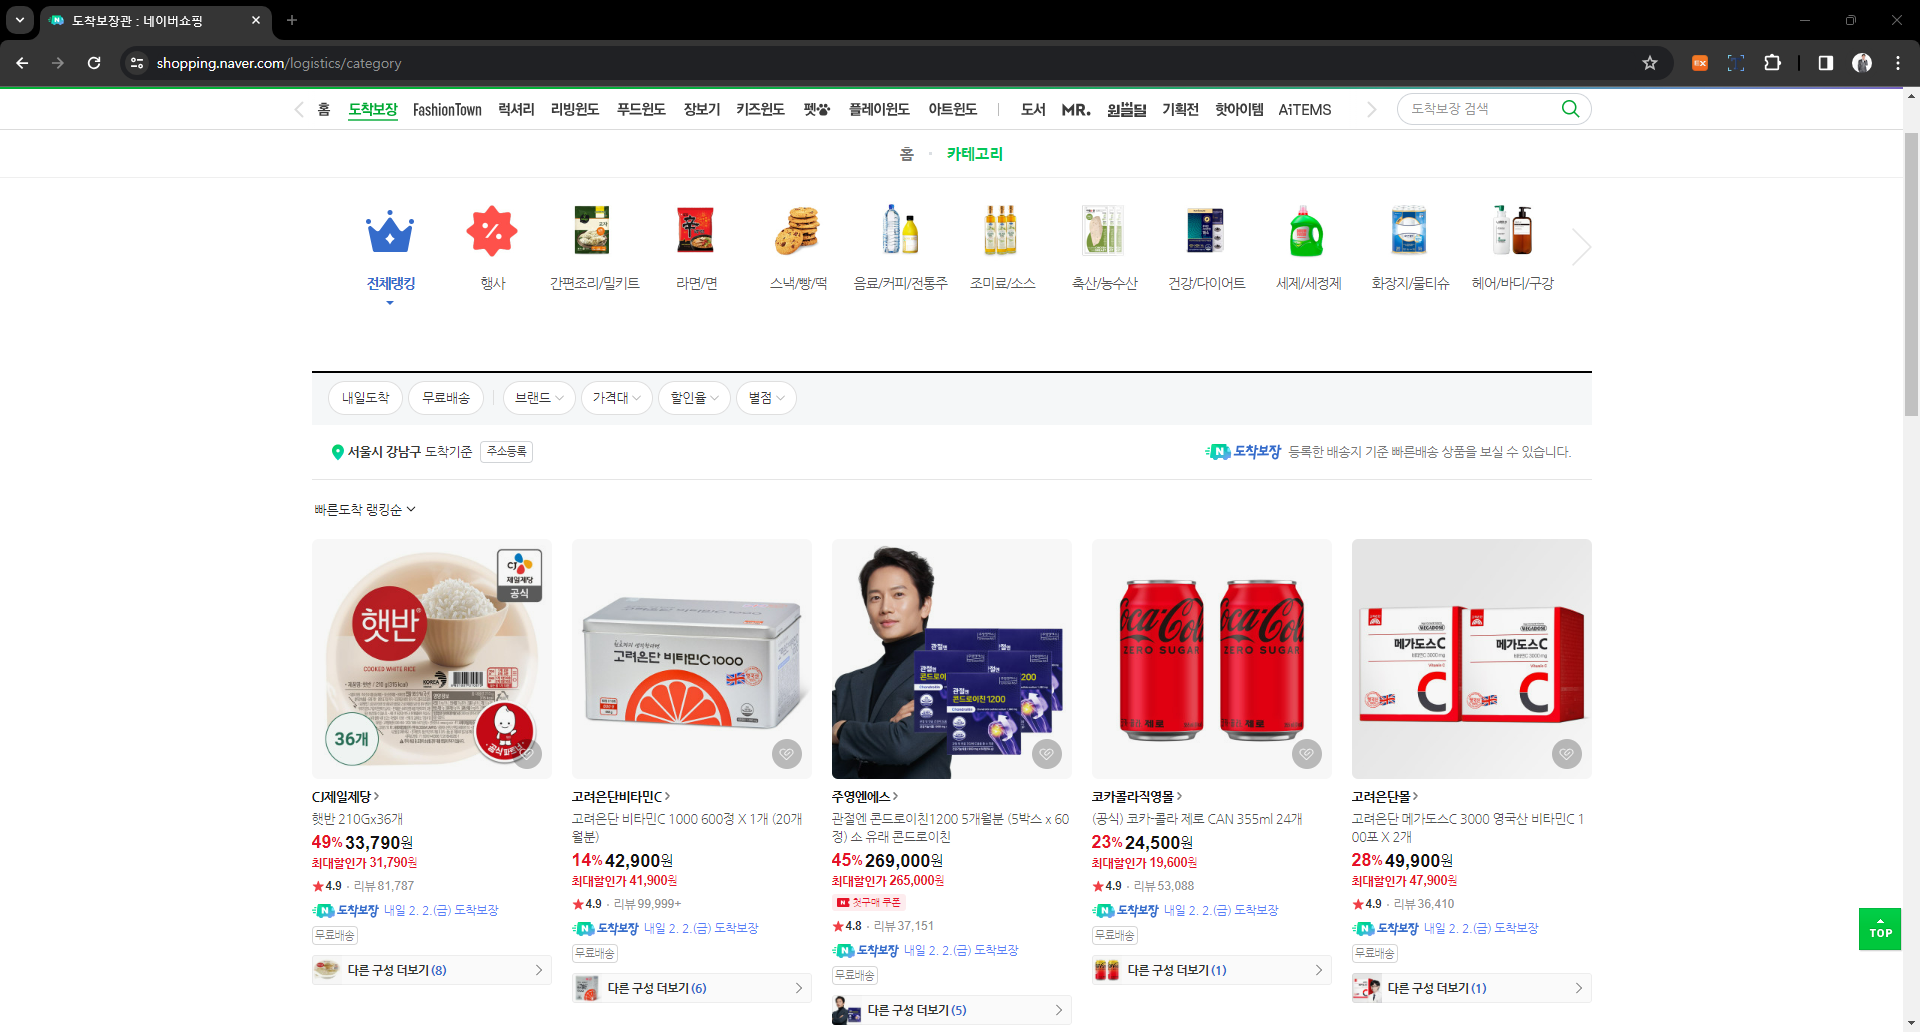Viewport: 1920px width, 1032px height.
Task: Expand the 브랜드 filter dropdown
Action: [x=539, y=398]
